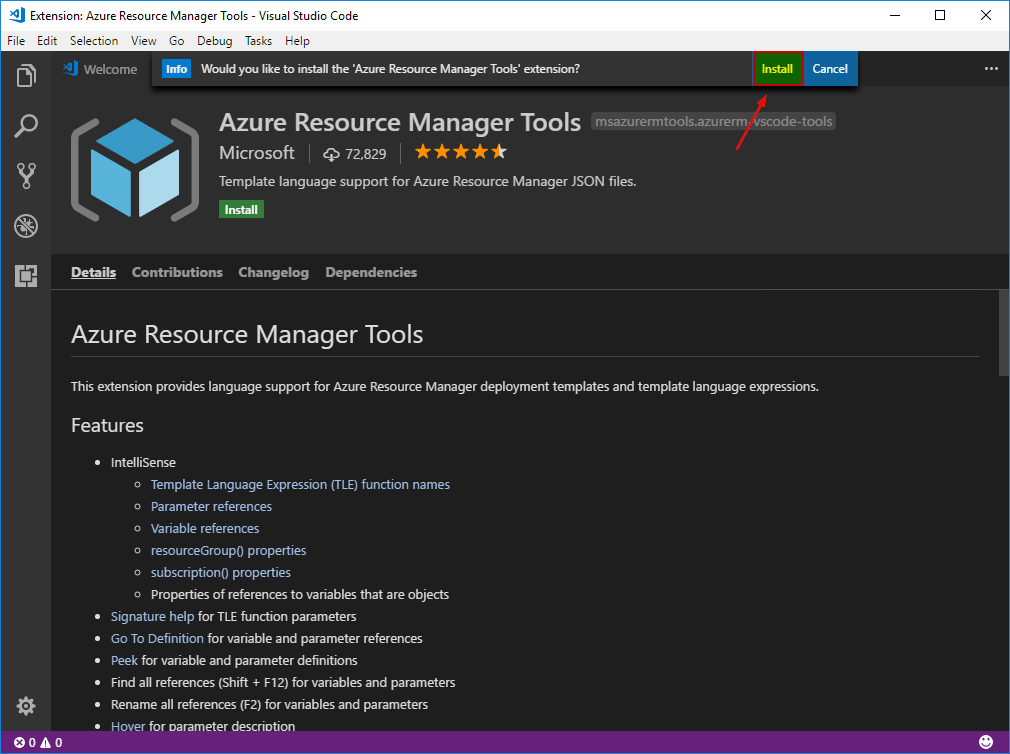The height and width of the screenshot is (754, 1010).
Task: Click 'Properties of references to variables' item
Action: point(300,594)
